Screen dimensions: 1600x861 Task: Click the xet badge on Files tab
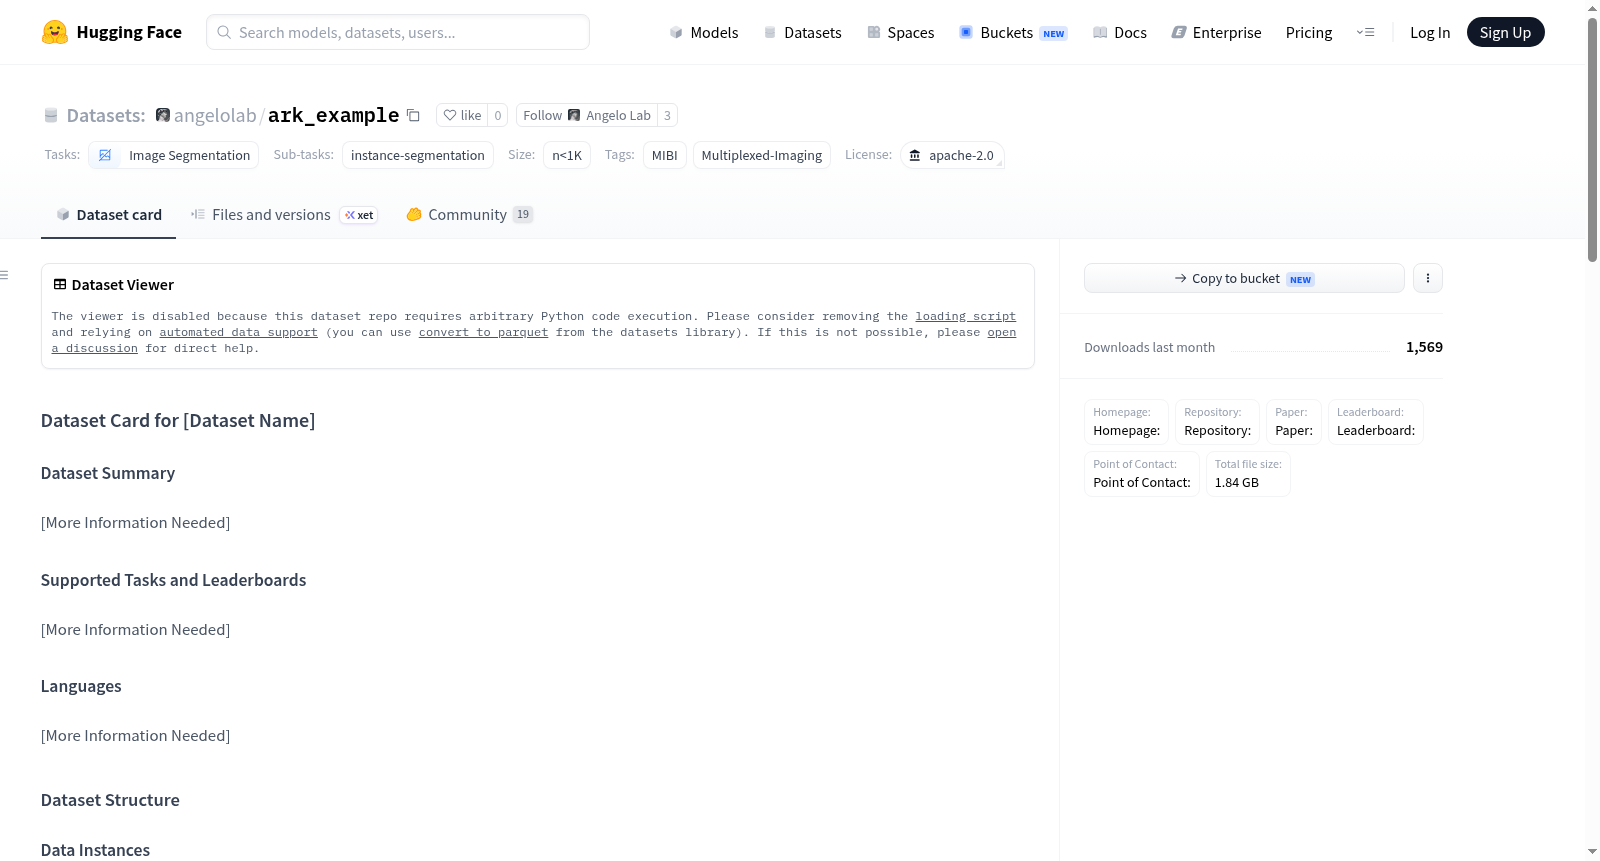[359, 215]
